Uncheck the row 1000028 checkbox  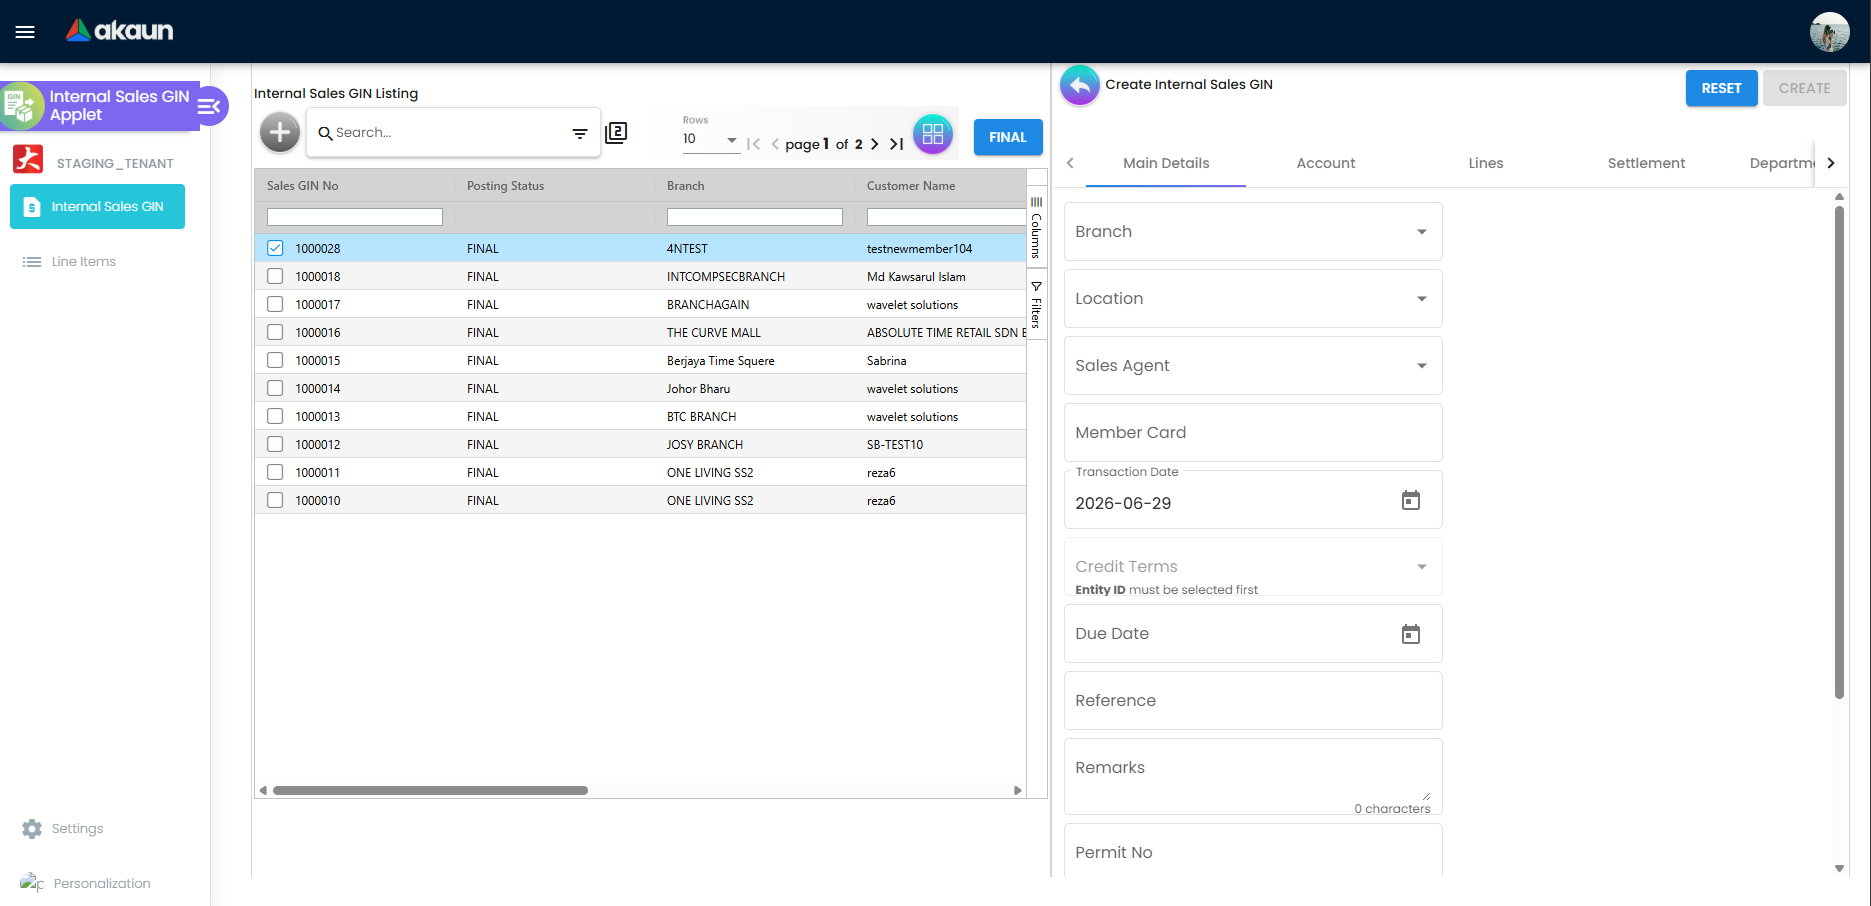275,248
